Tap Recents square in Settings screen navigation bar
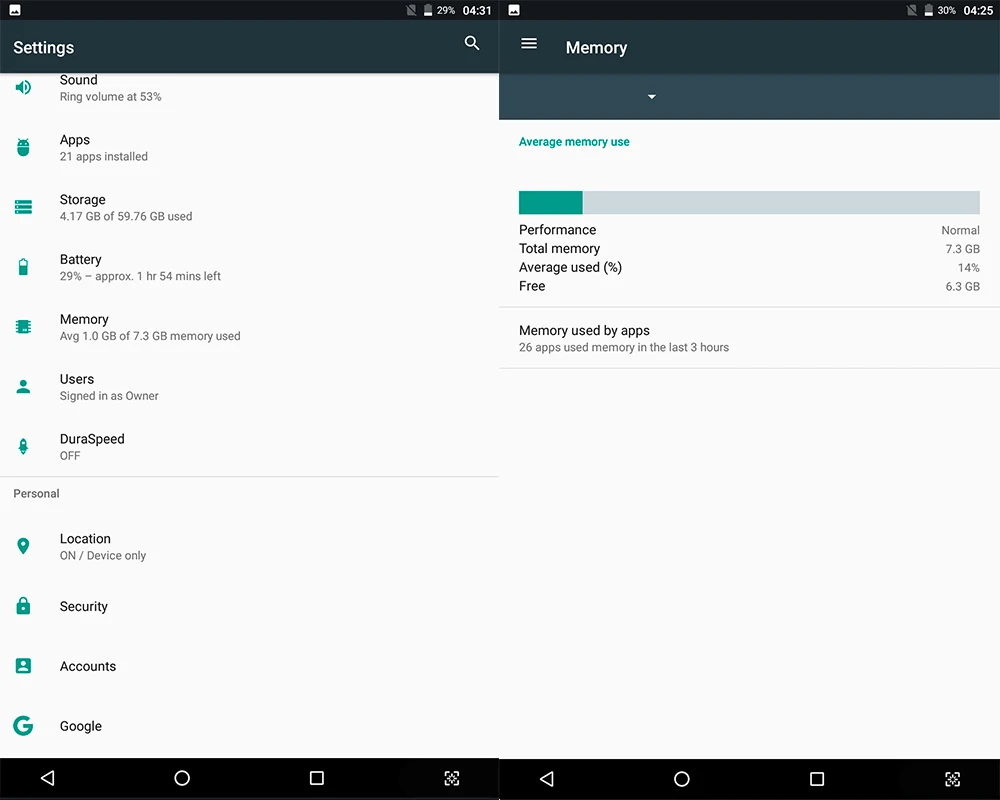The height and width of the screenshot is (800, 1000). point(317,778)
